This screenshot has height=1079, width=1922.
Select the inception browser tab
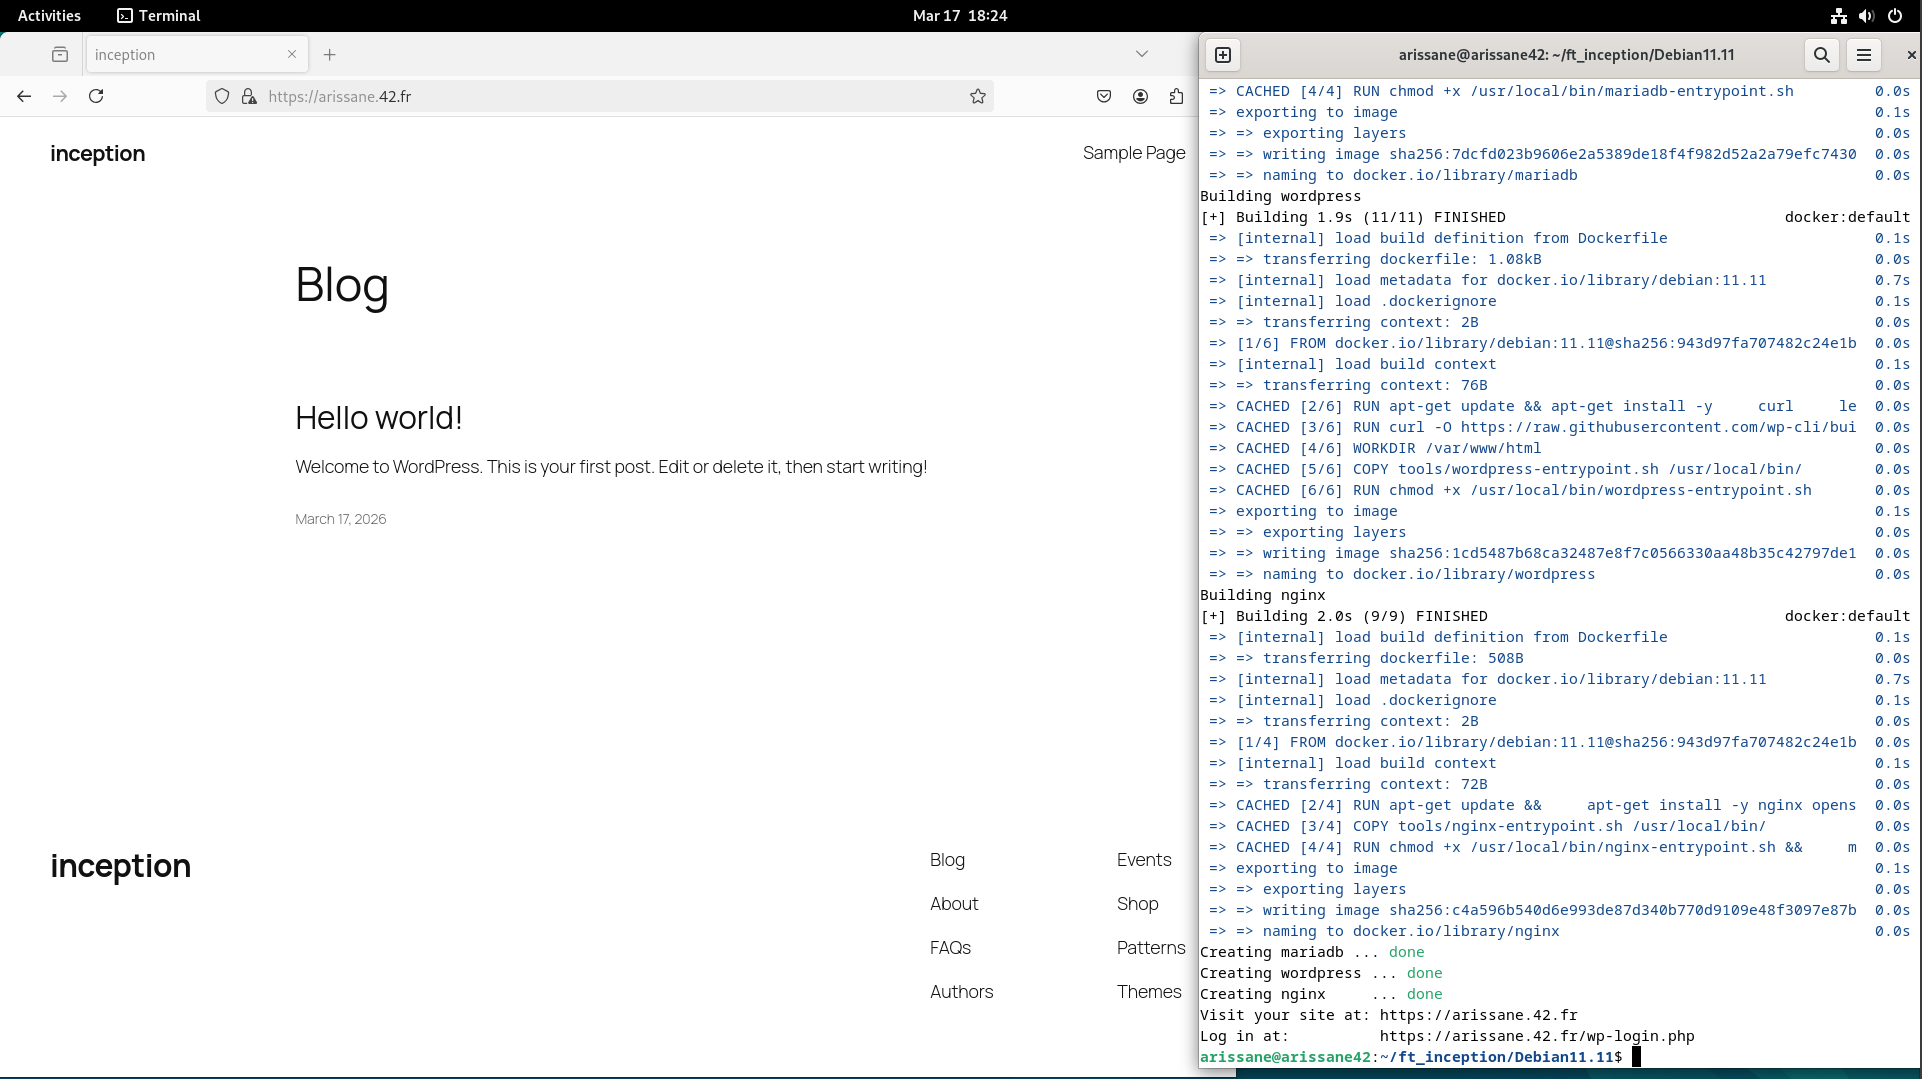click(197, 54)
